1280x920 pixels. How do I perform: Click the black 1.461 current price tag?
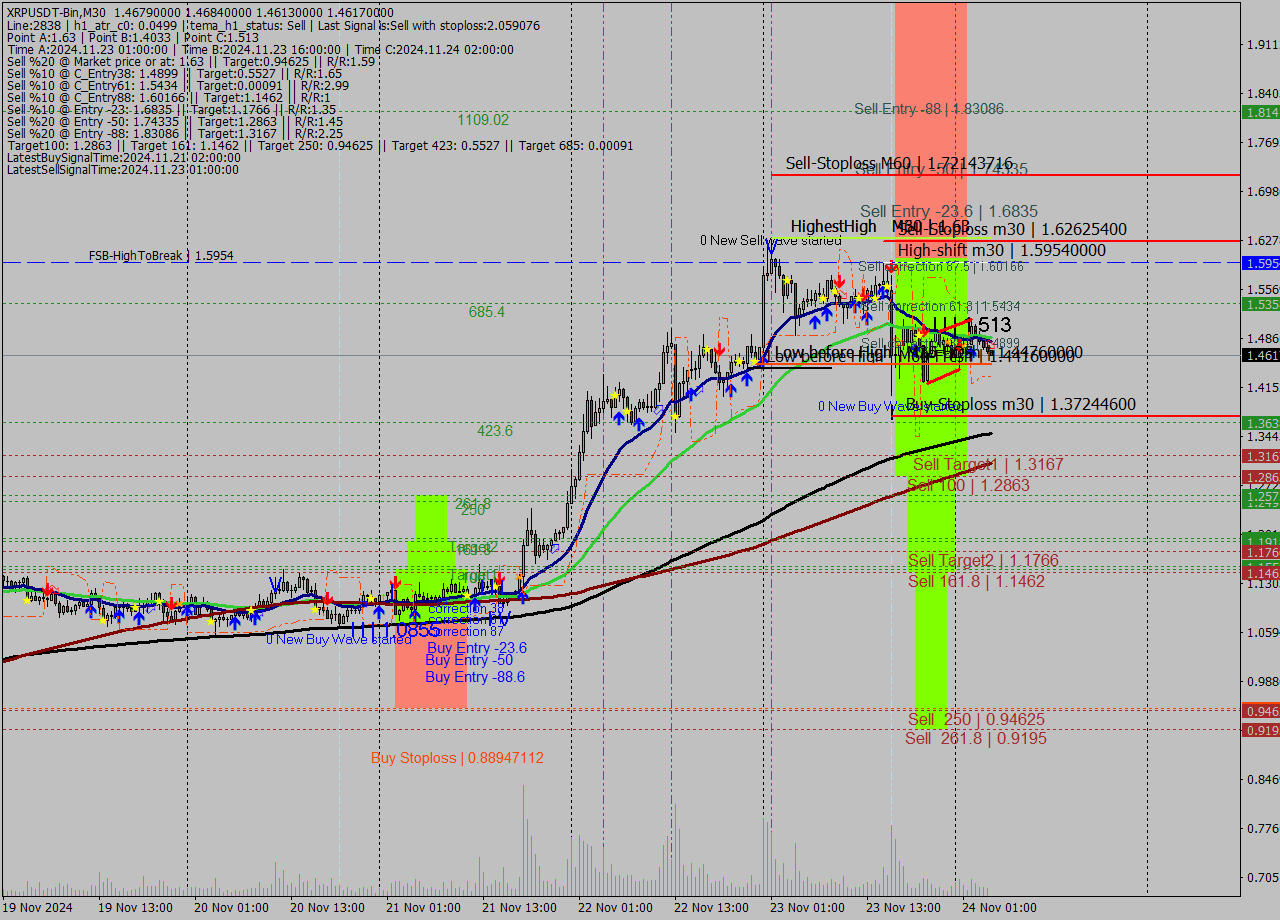(x=1260, y=355)
